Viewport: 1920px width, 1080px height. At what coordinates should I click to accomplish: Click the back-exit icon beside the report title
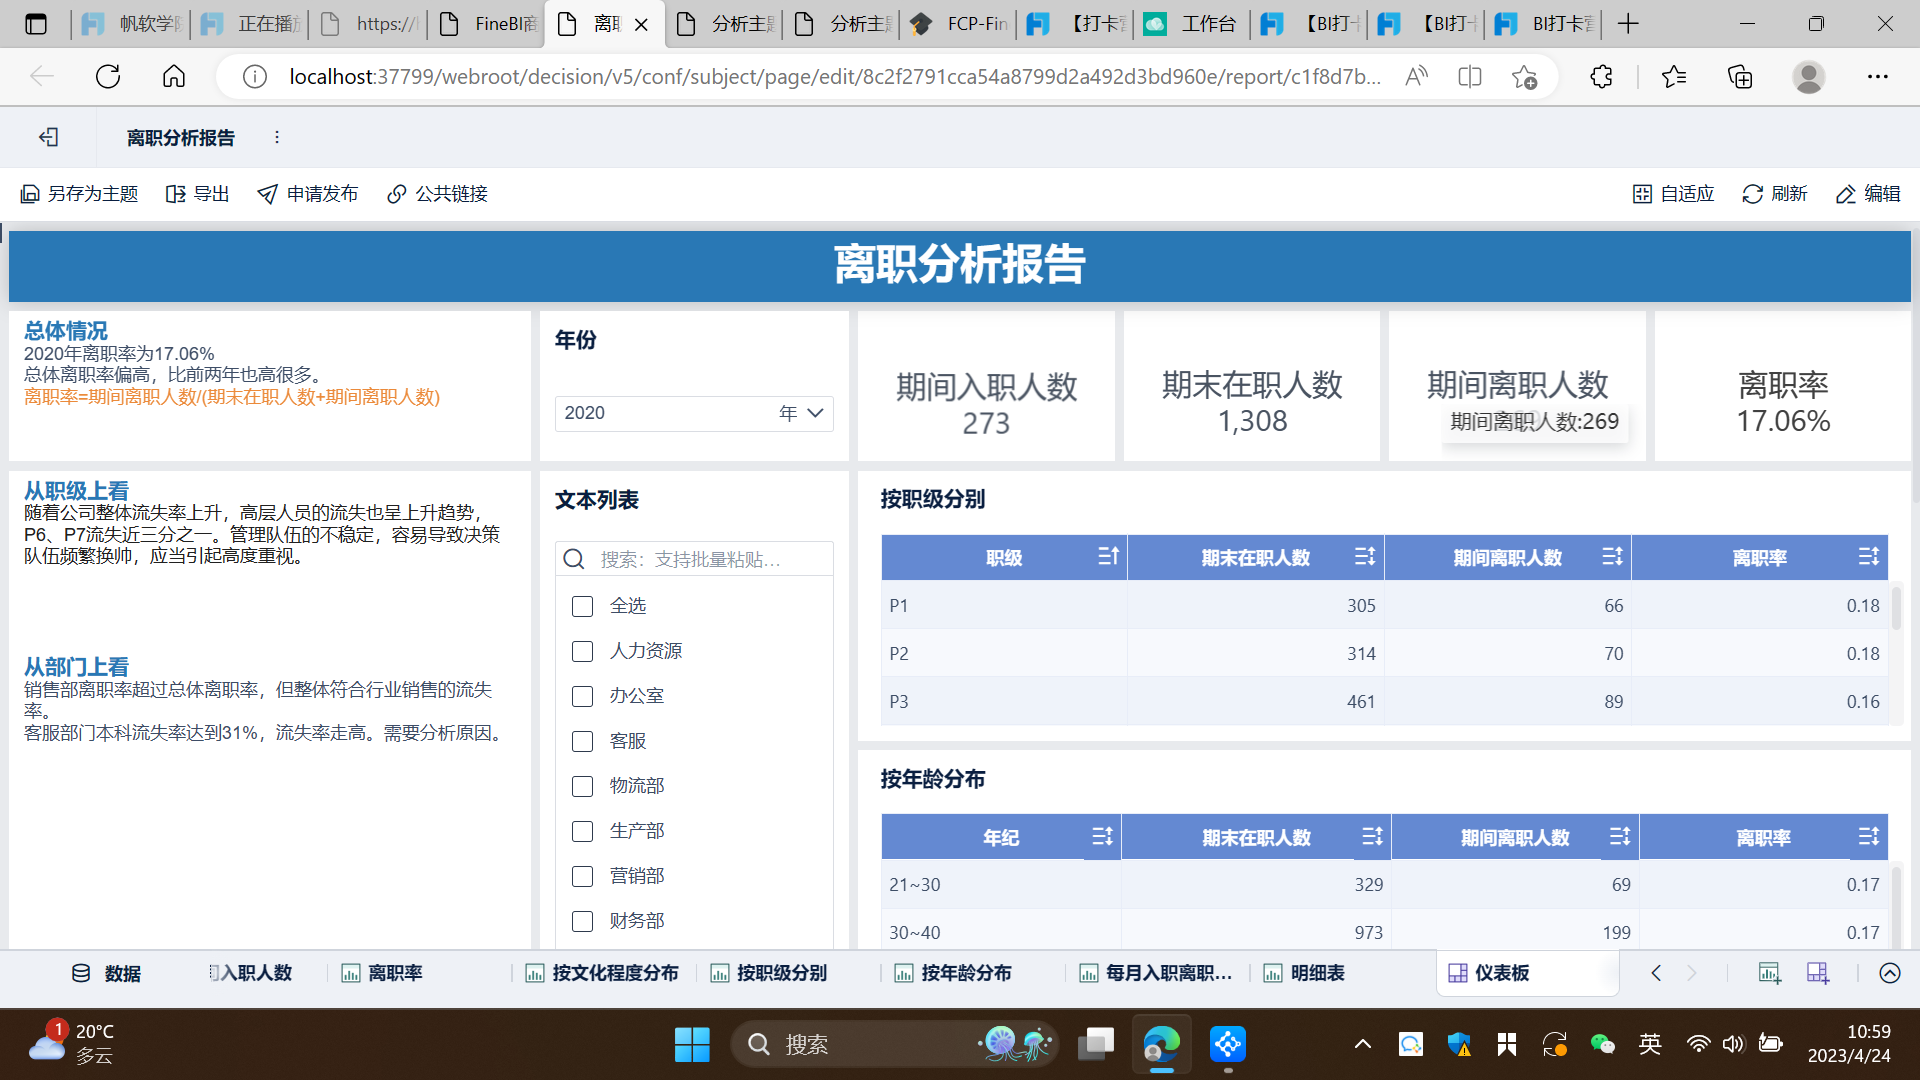pos(48,137)
